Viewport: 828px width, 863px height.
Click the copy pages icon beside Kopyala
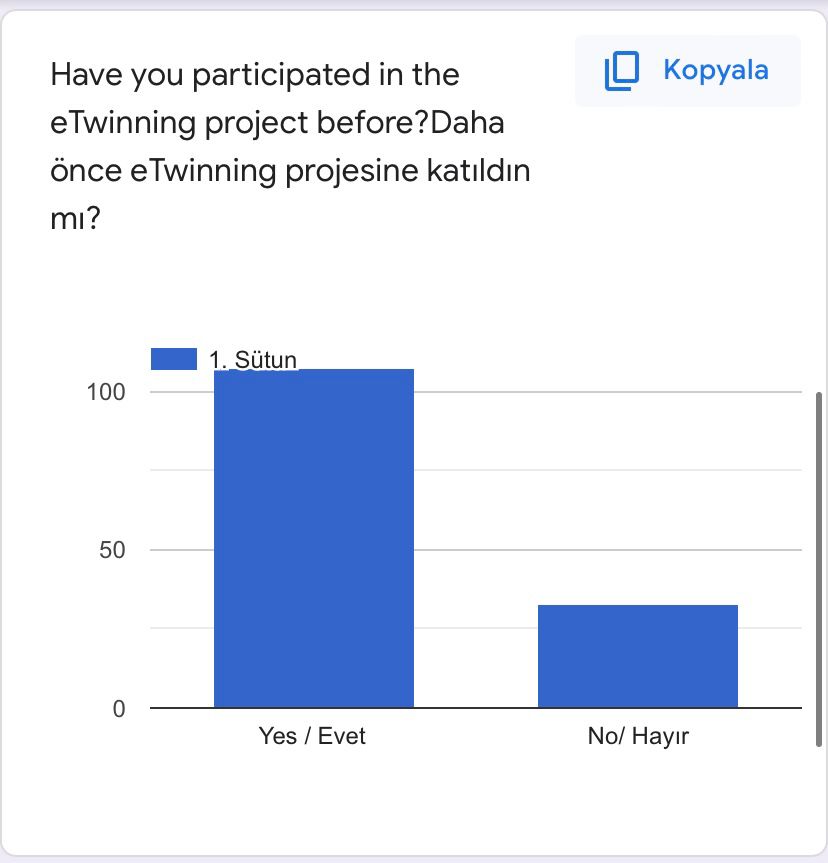point(620,69)
